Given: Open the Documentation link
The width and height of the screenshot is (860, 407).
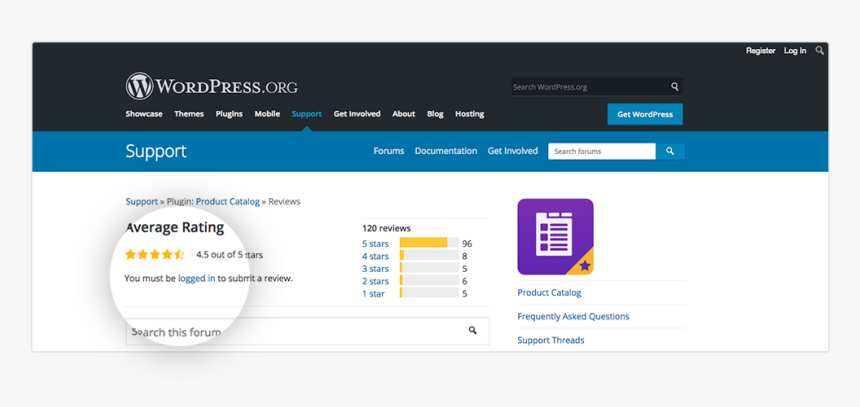Looking at the screenshot, I should click(446, 151).
